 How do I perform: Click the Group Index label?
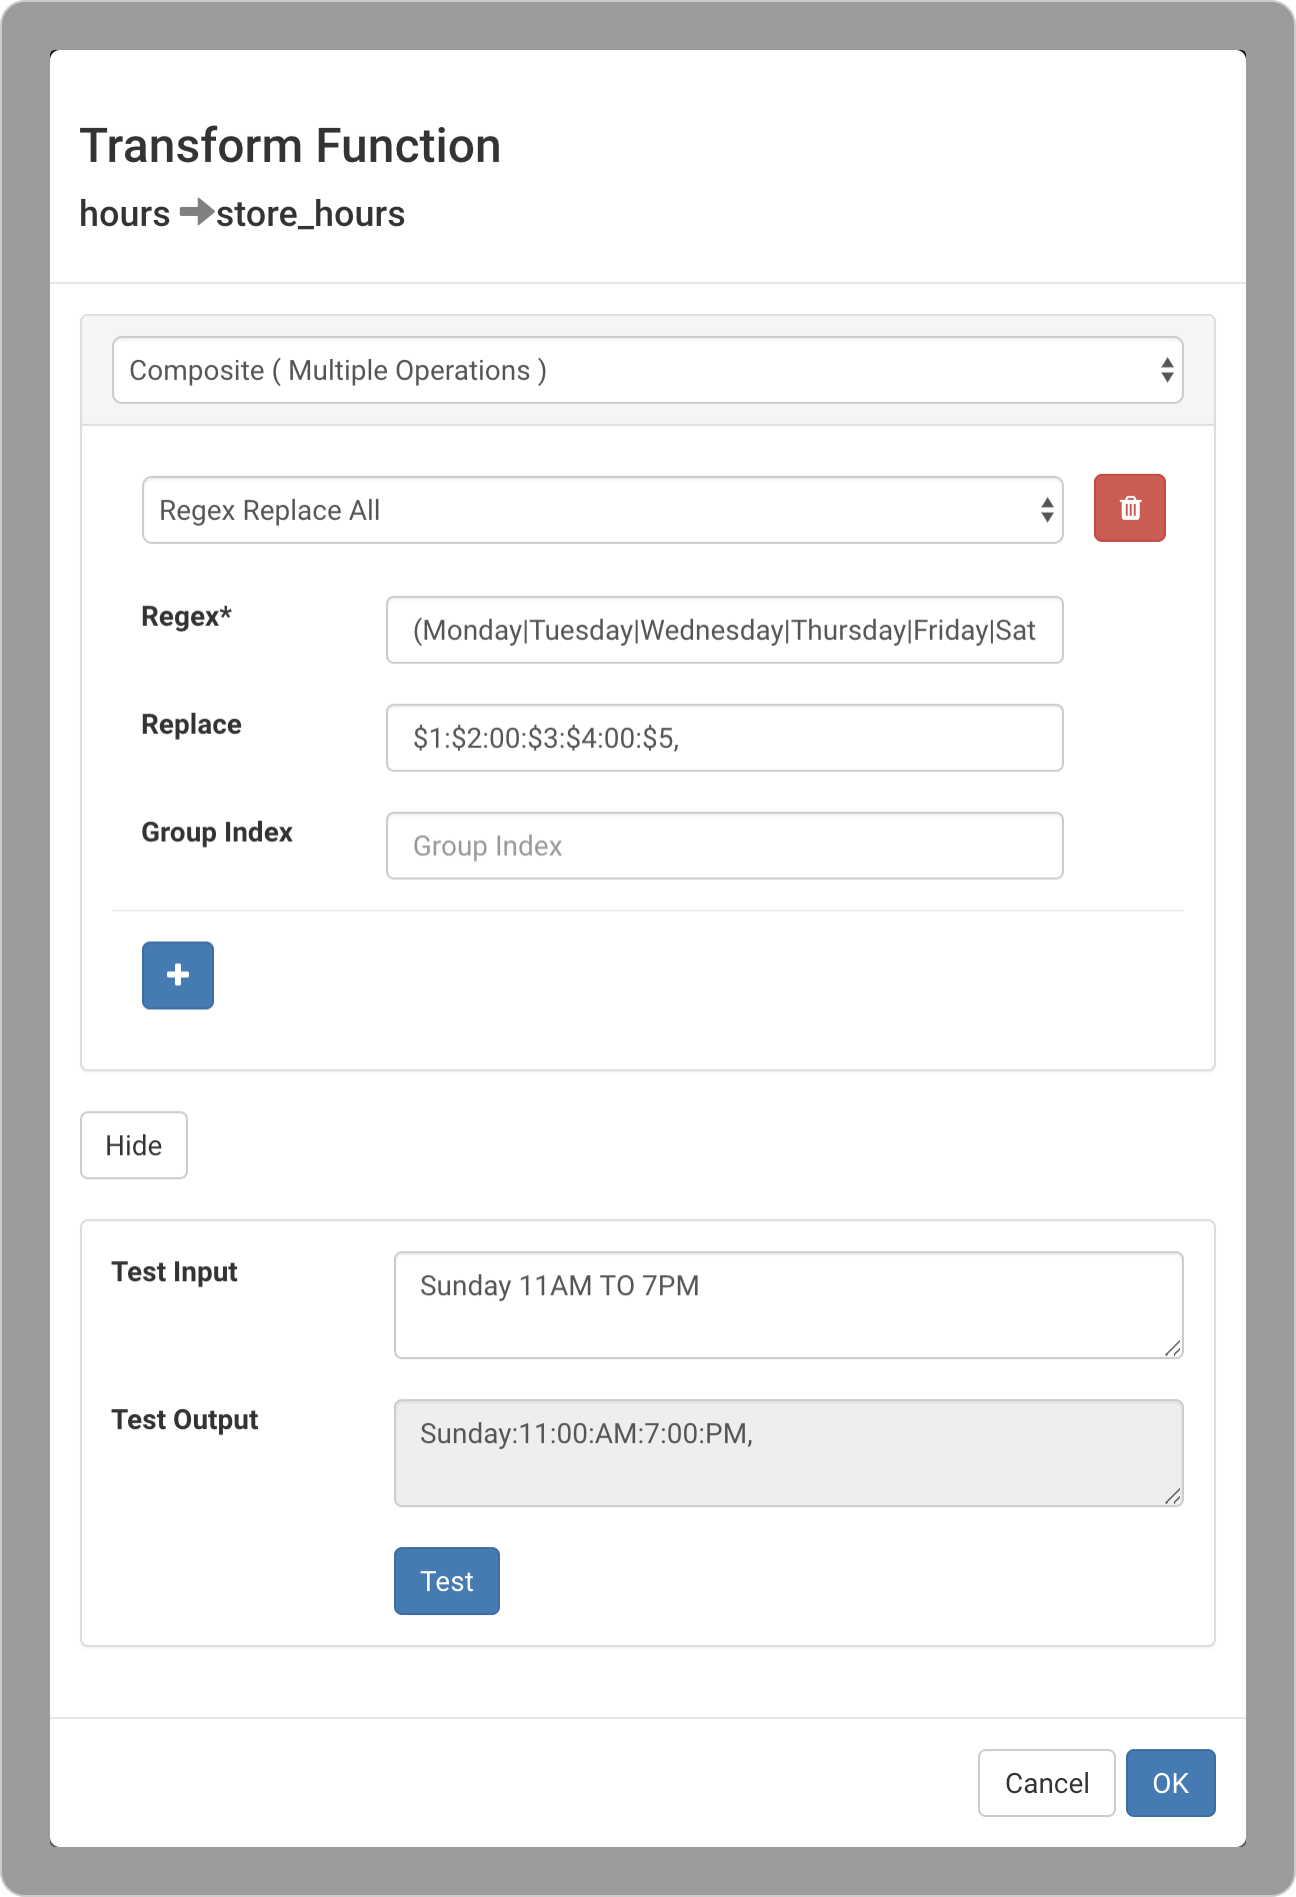(x=217, y=832)
